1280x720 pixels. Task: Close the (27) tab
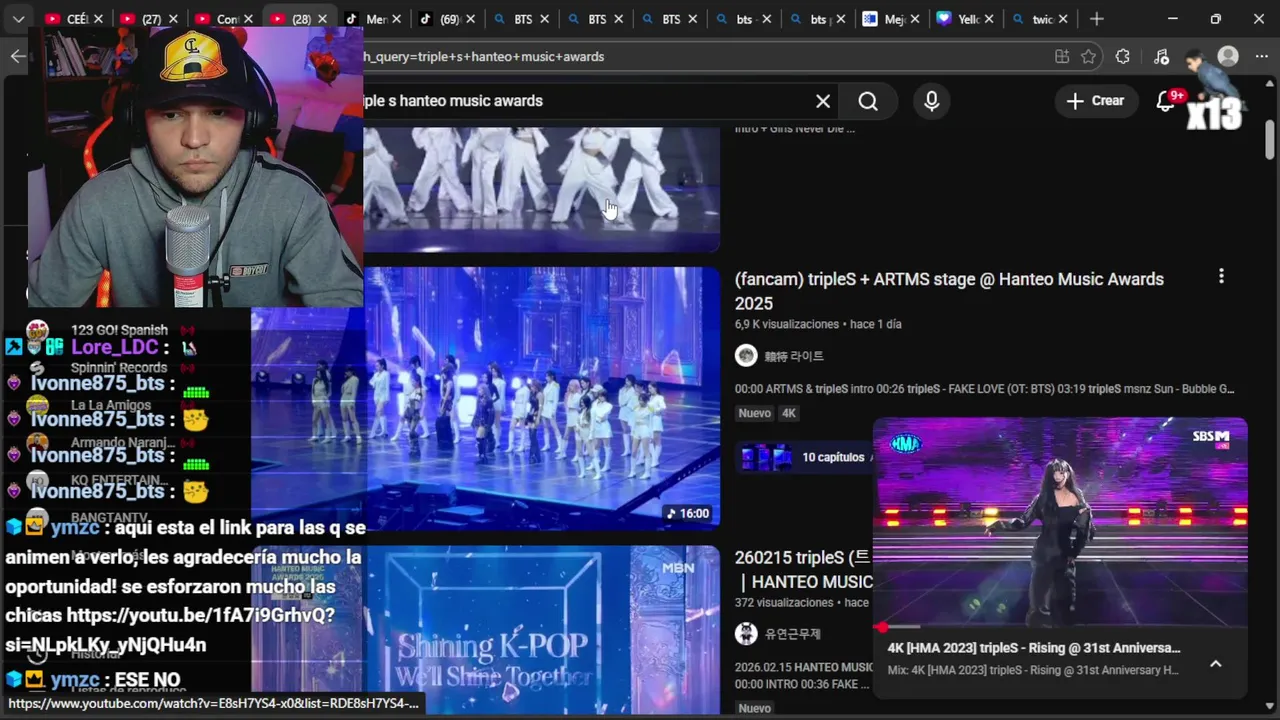tap(173, 19)
